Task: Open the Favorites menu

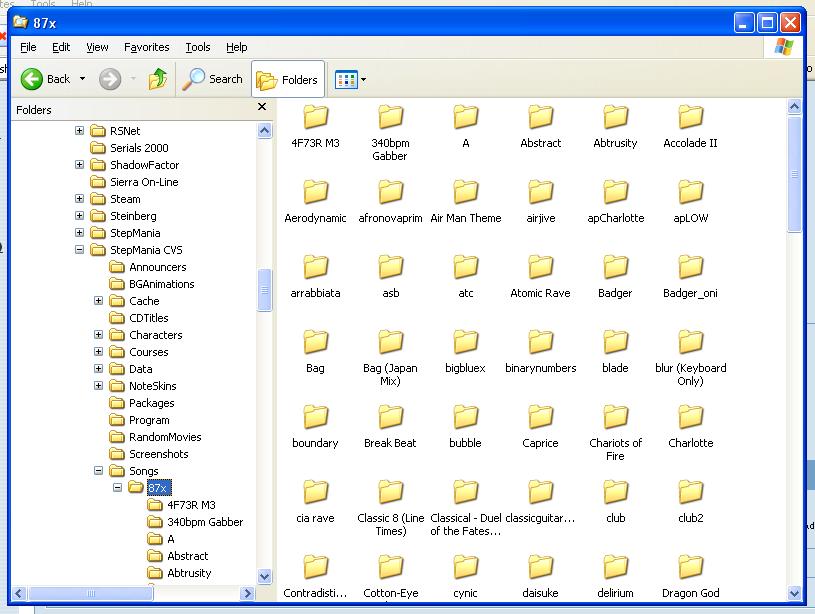Action: pos(147,47)
